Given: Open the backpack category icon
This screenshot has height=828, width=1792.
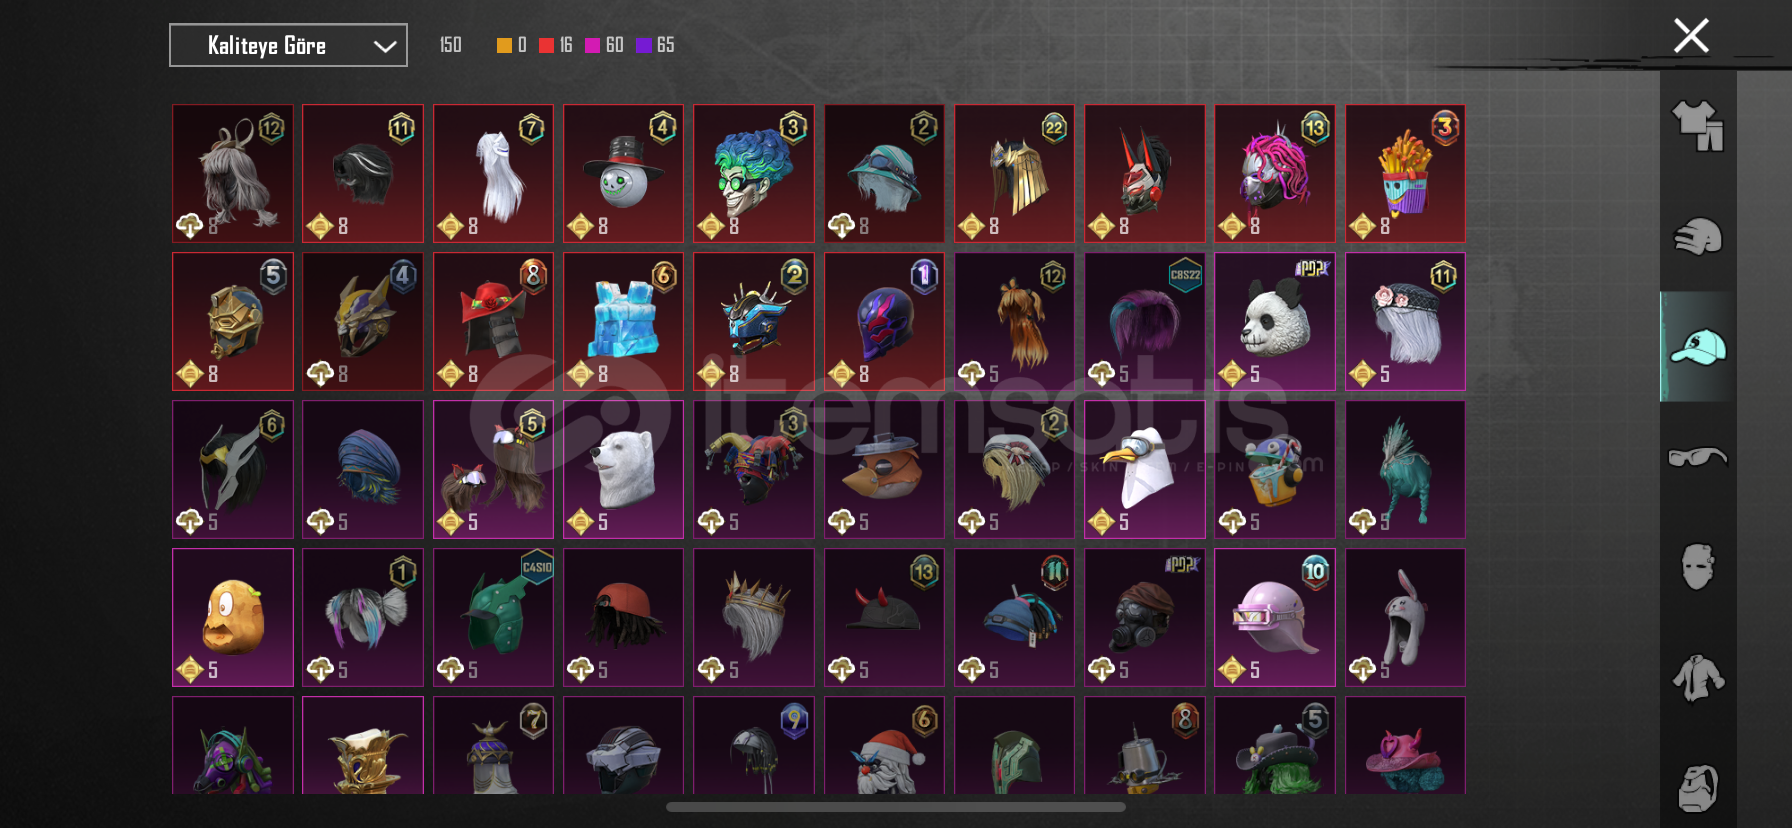Looking at the screenshot, I should [x=1698, y=788].
